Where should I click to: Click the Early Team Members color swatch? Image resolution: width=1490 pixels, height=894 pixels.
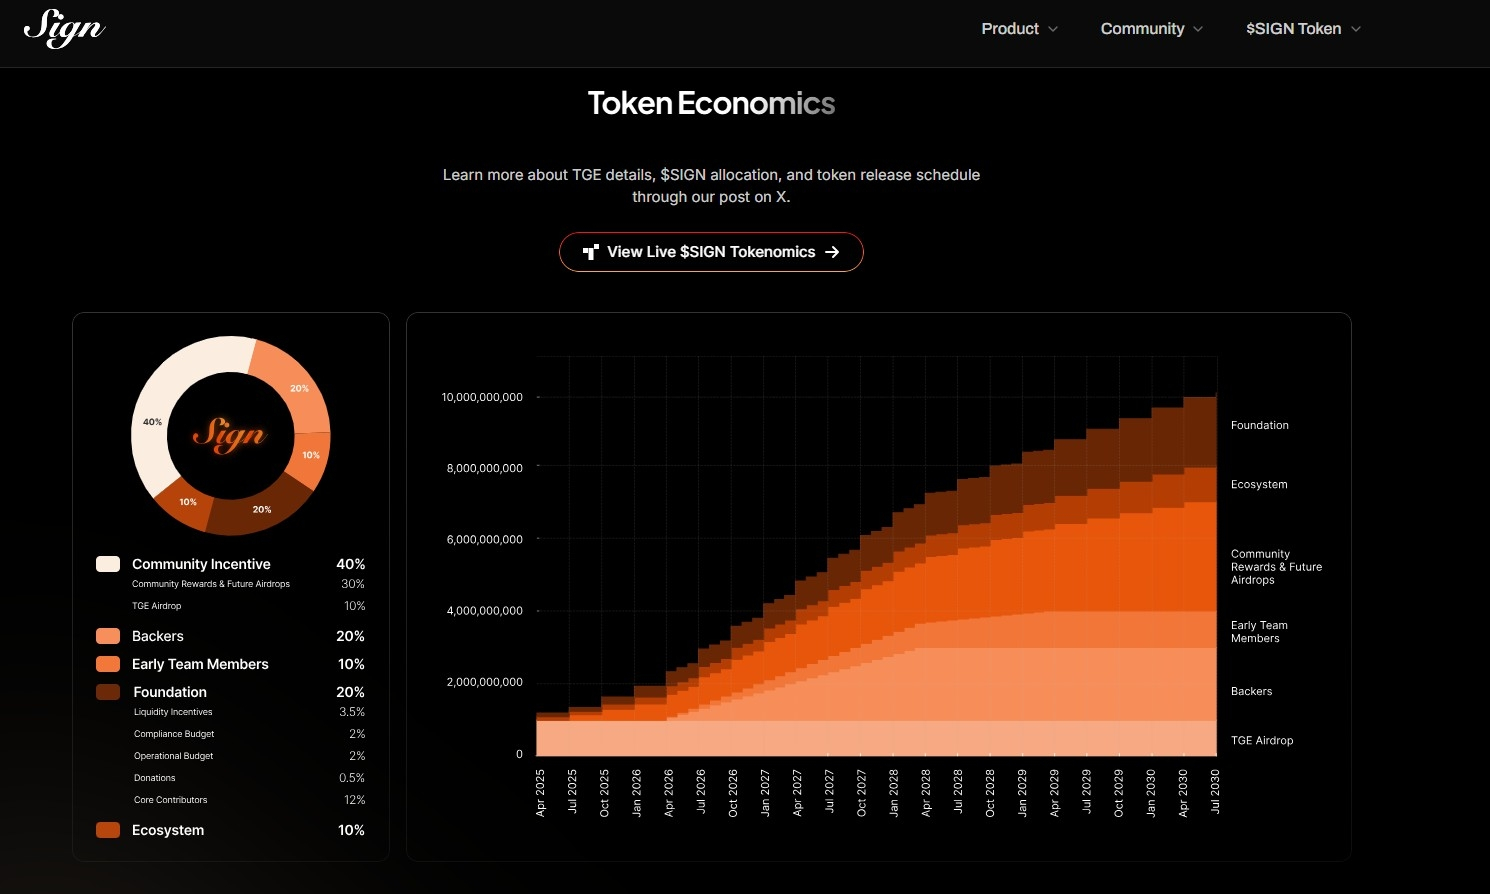[108, 664]
